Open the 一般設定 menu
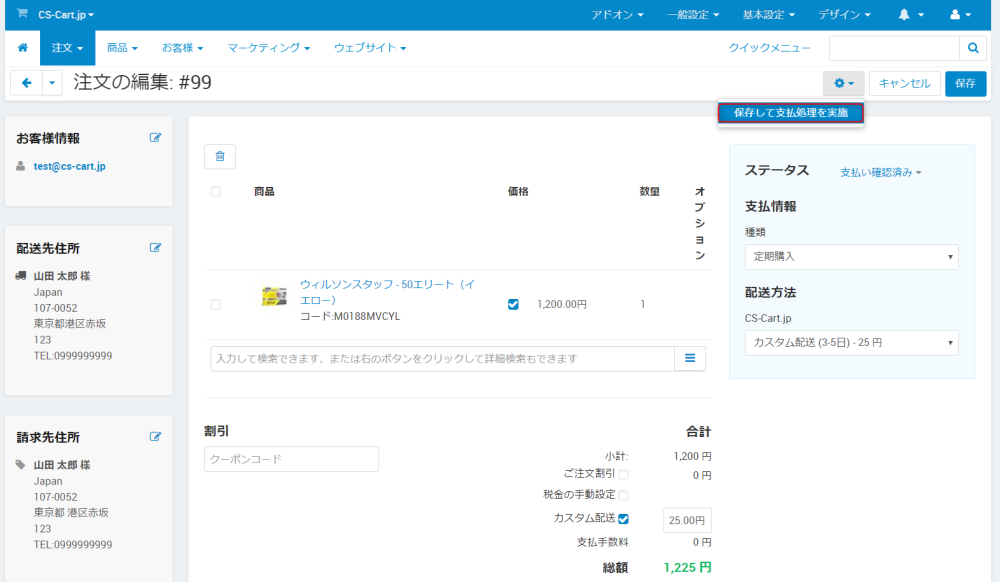 pyautogui.click(x=693, y=15)
